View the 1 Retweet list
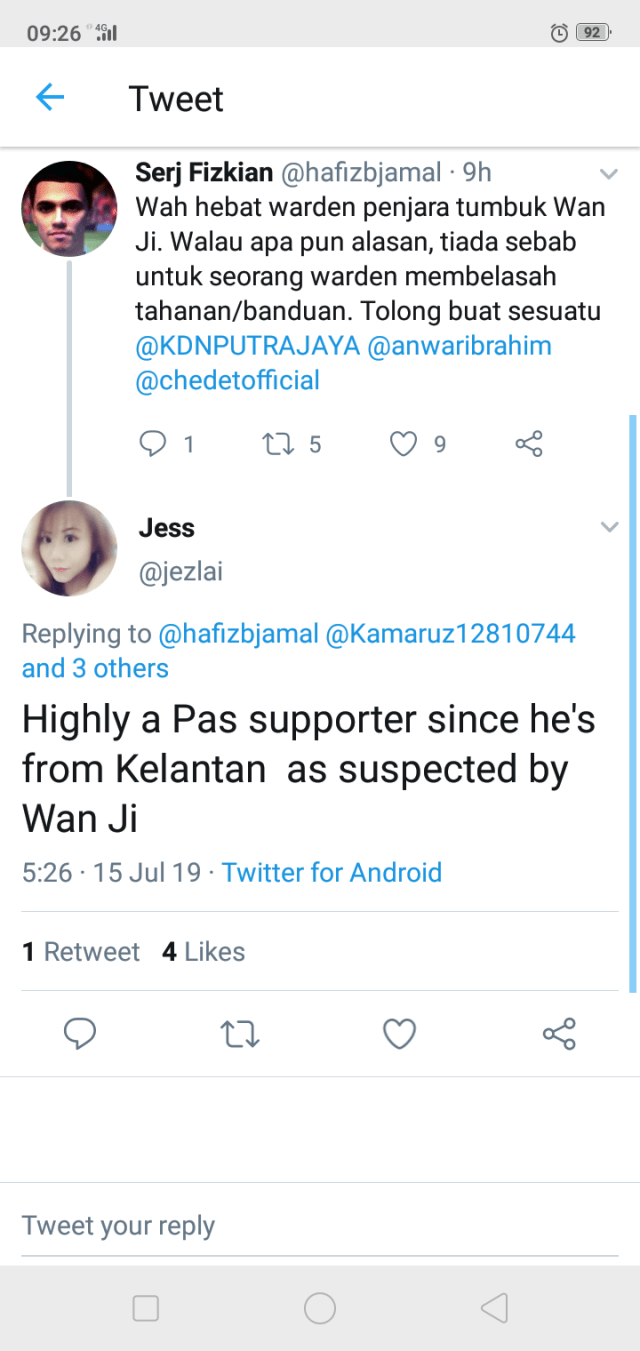 (x=81, y=951)
